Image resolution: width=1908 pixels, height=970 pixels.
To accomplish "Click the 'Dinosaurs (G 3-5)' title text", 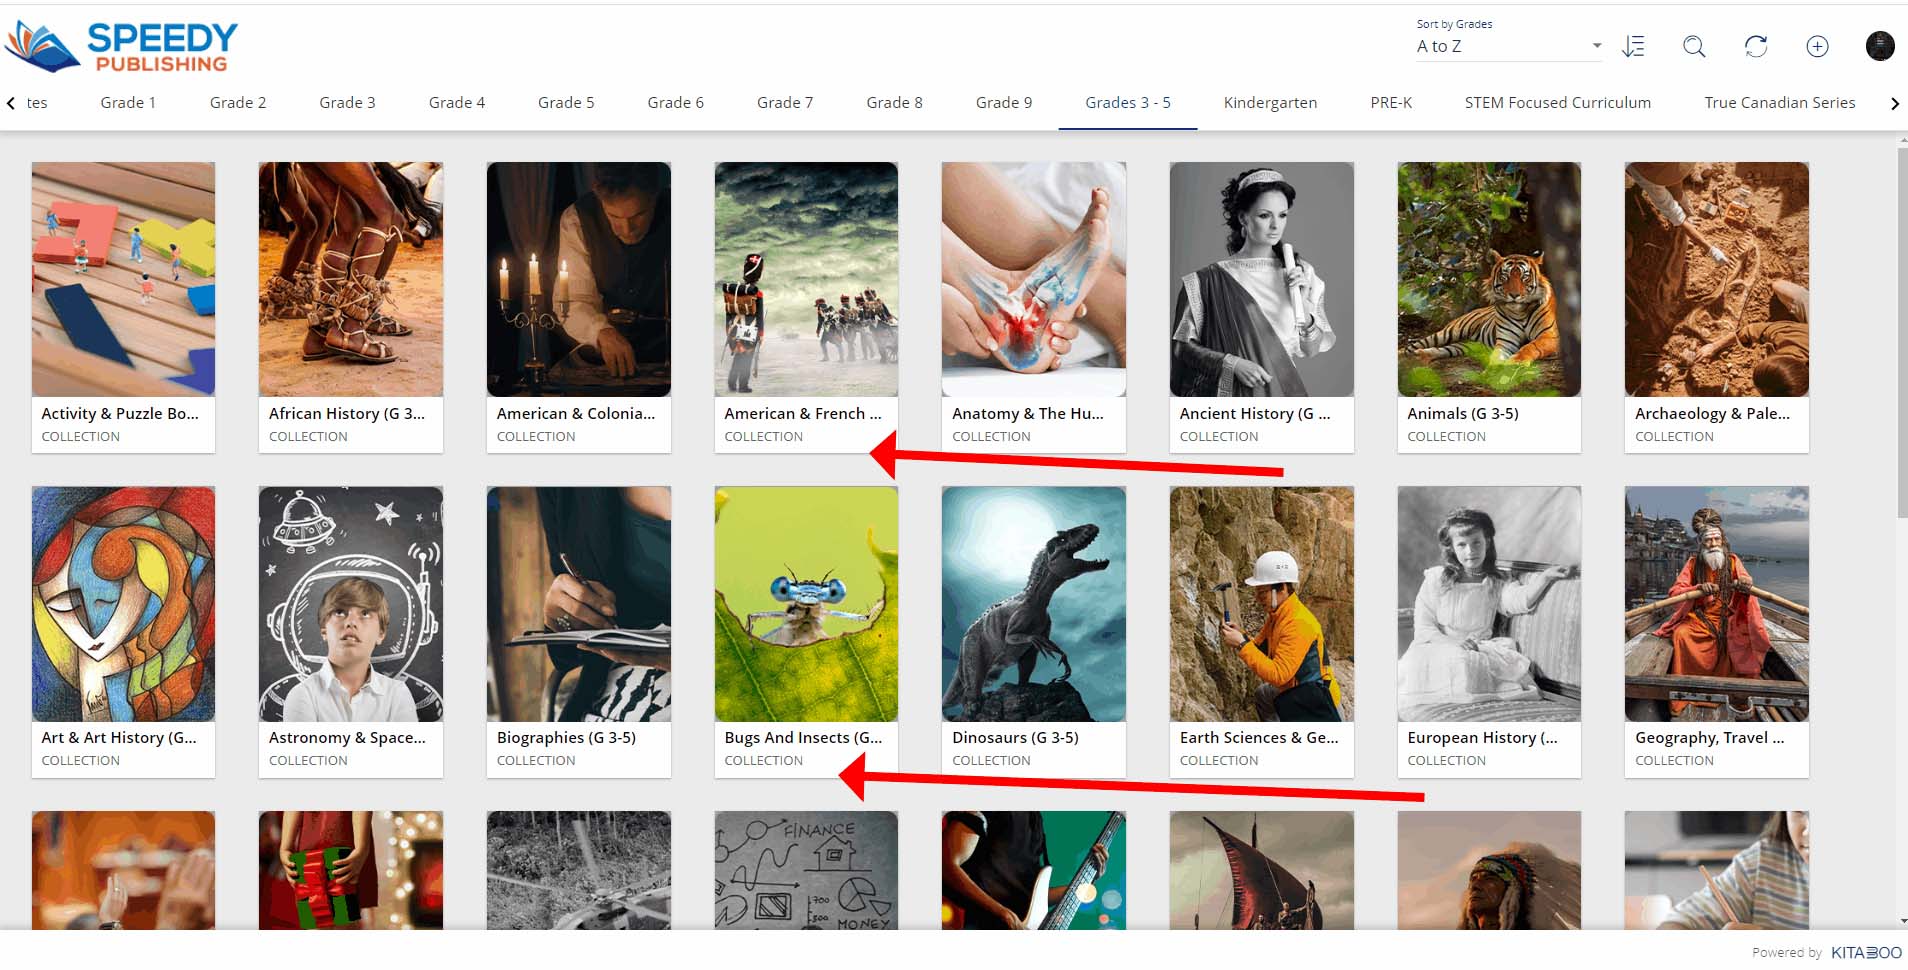I will (x=1015, y=737).
